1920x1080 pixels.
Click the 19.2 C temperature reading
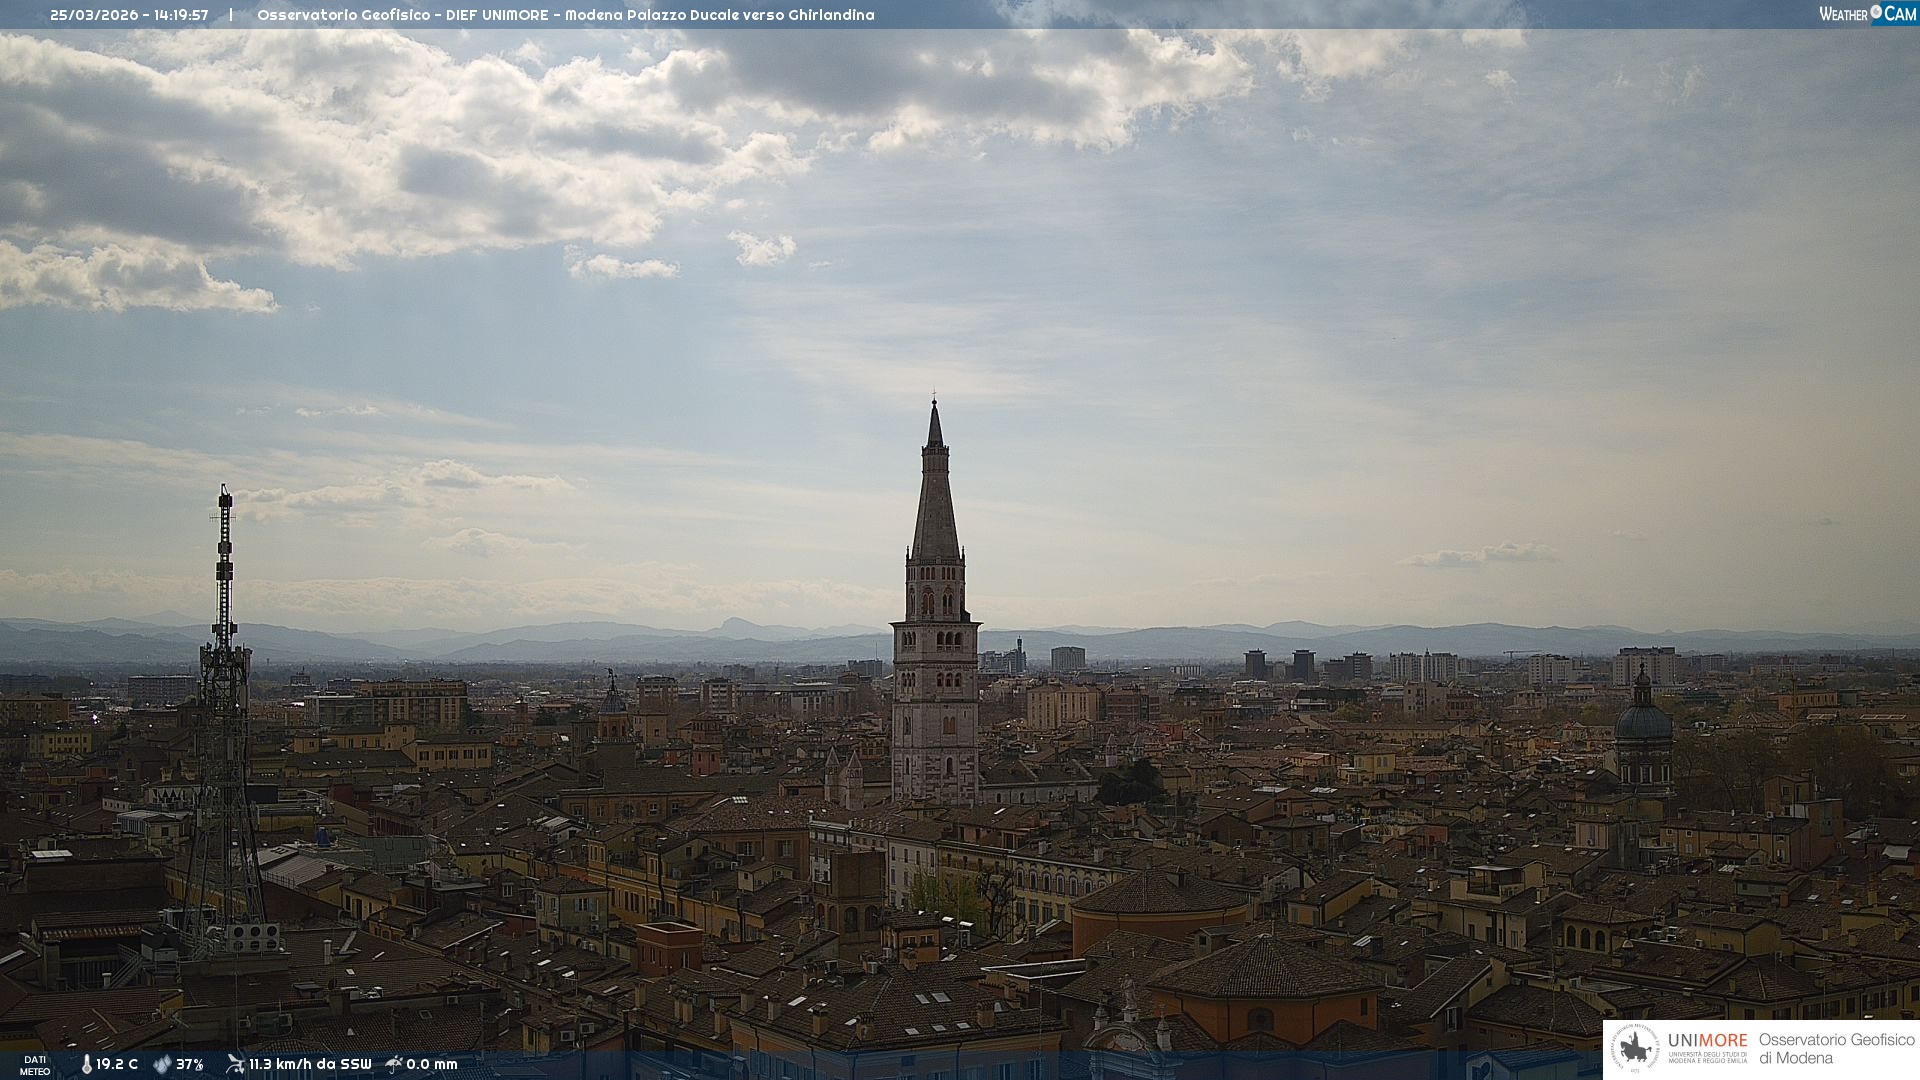click(117, 1065)
